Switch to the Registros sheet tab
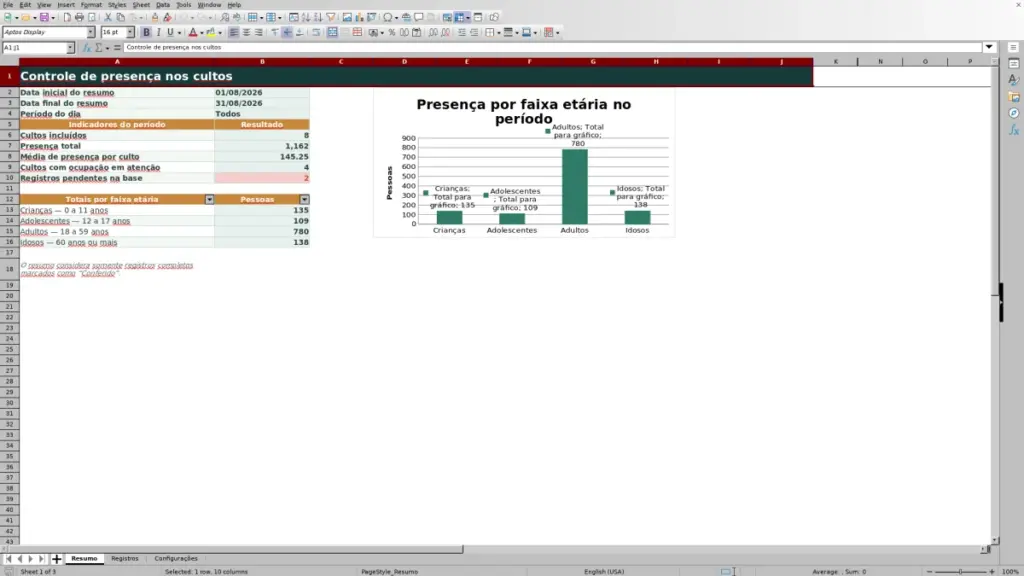 [125, 558]
